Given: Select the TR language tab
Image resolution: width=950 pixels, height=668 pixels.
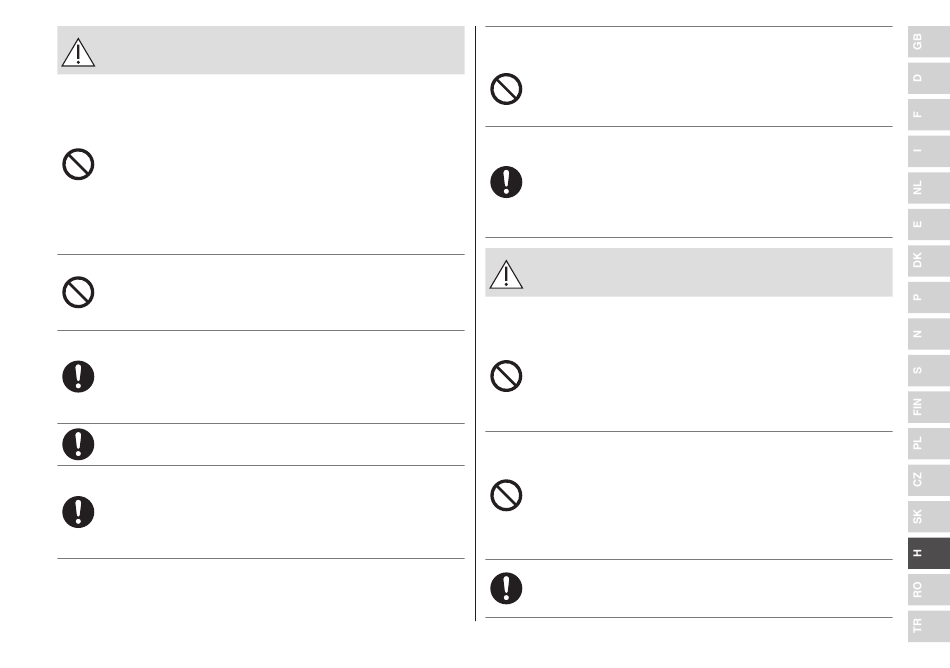Looking at the screenshot, I should click(x=928, y=626).
